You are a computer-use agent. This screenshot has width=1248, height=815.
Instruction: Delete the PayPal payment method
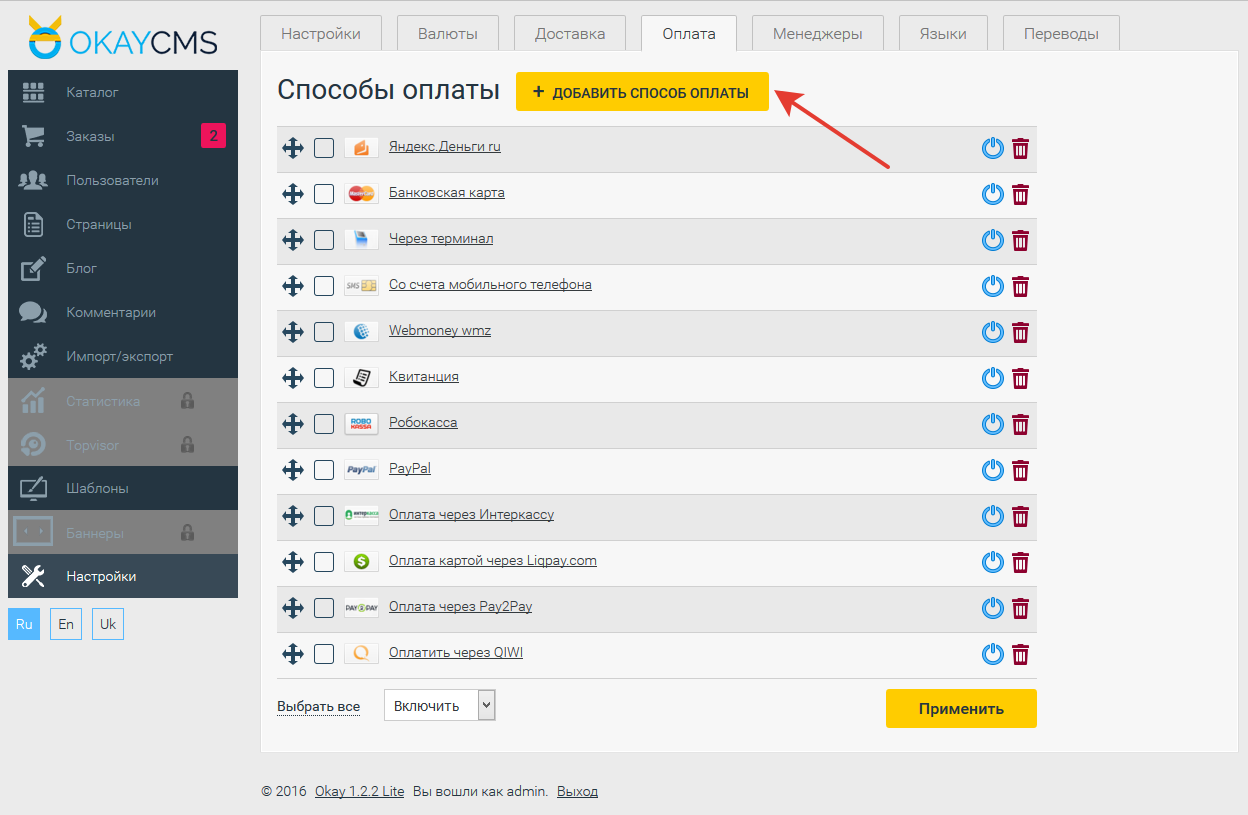pos(1020,471)
